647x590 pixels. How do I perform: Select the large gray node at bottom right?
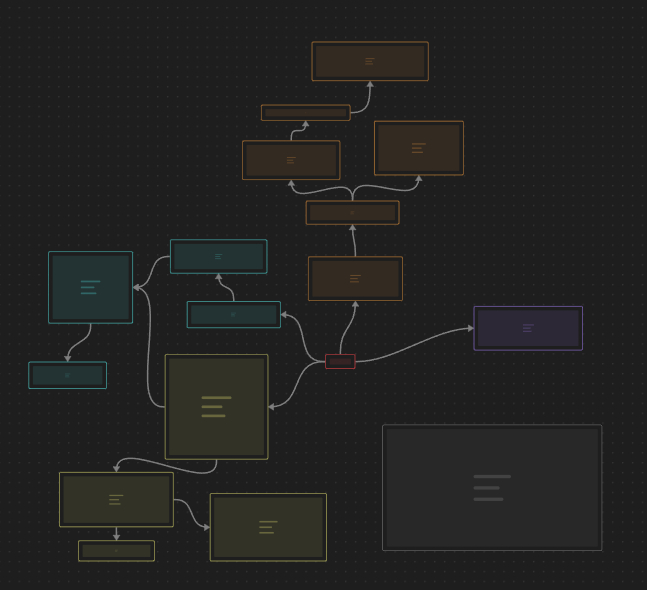point(491,487)
